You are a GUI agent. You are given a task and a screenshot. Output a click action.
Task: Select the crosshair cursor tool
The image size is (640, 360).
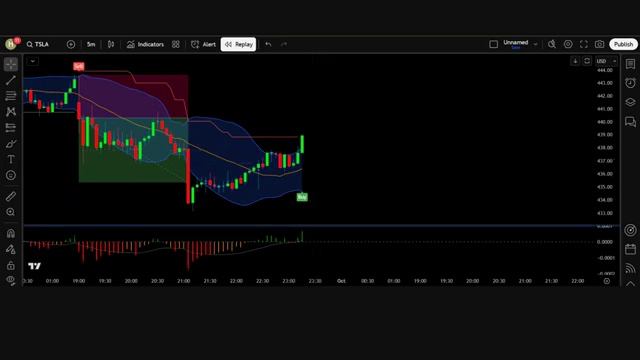pyautogui.click(x=11, y=64)
